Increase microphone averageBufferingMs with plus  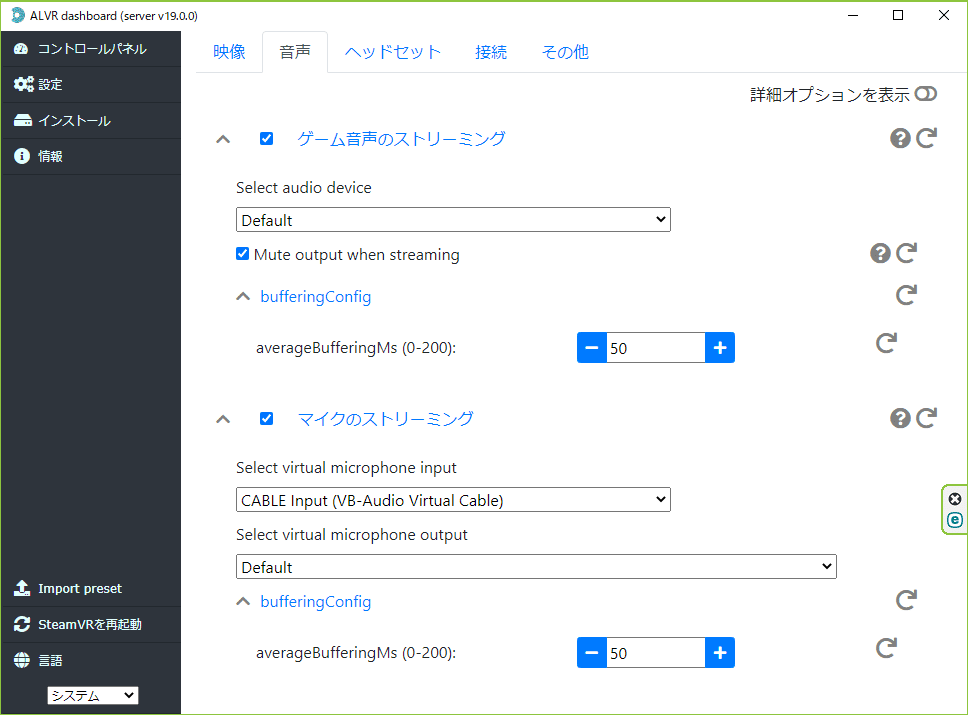pos(720,653)
